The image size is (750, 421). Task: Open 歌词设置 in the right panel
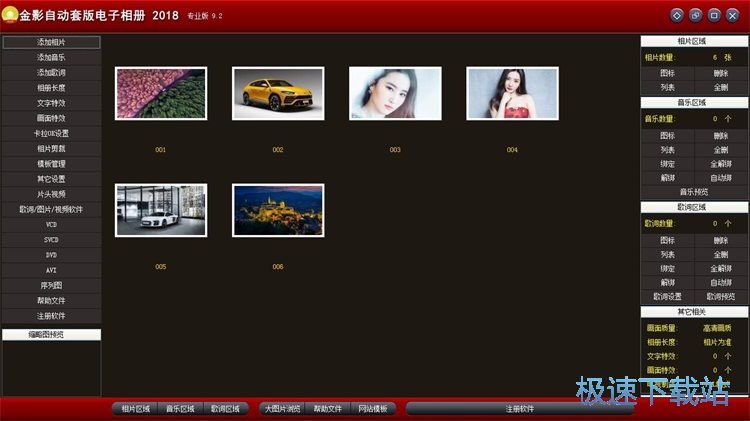click(667, 297)
